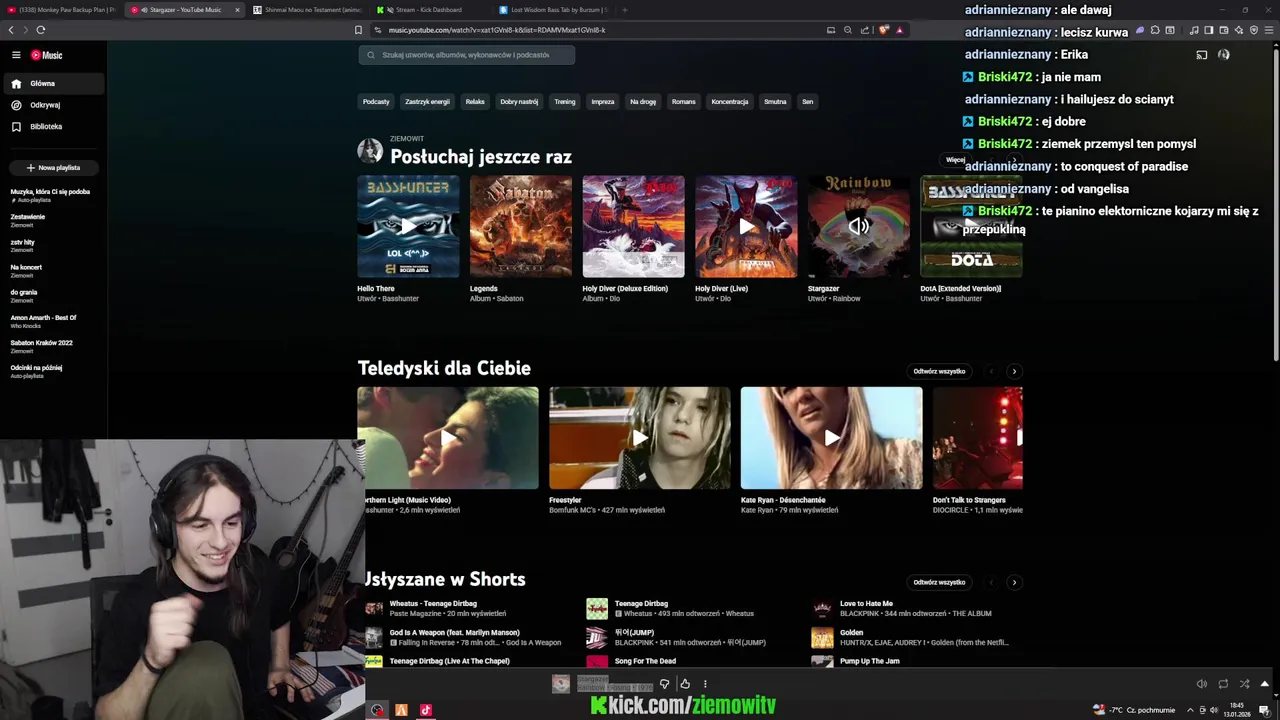Create a Nowa playlista

(53, 168)
